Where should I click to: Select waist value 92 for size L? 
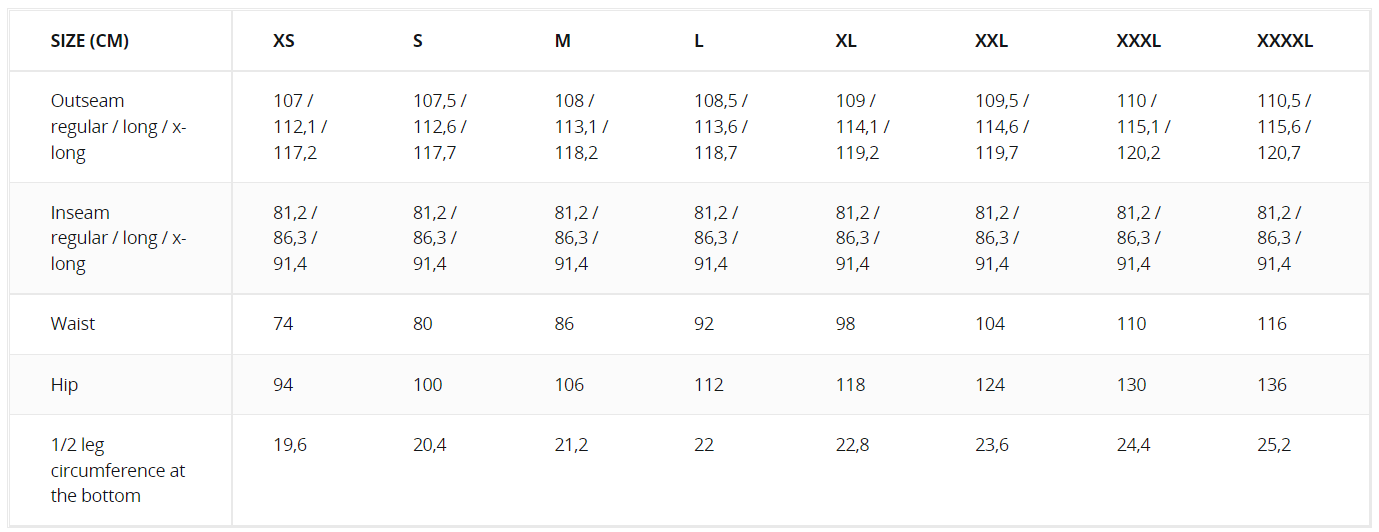pos(707,324)
